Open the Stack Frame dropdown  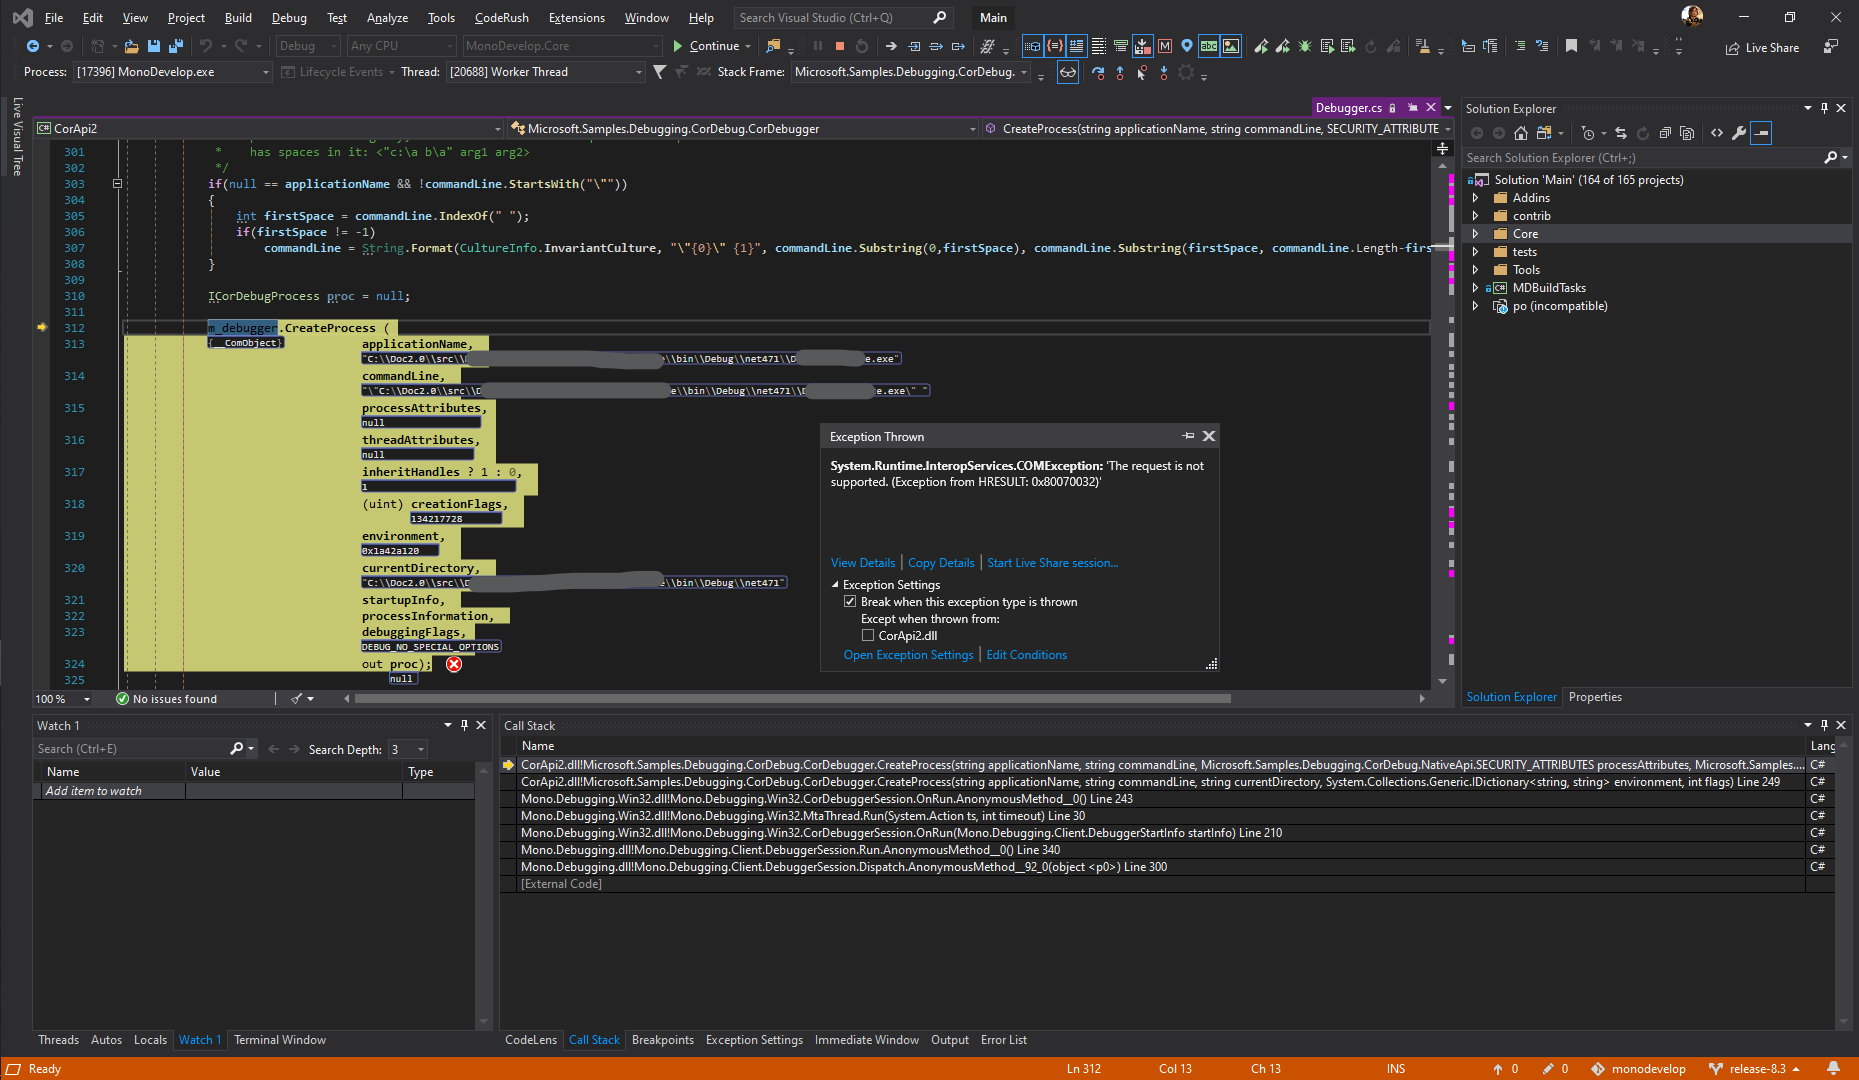coord(1026,71)
